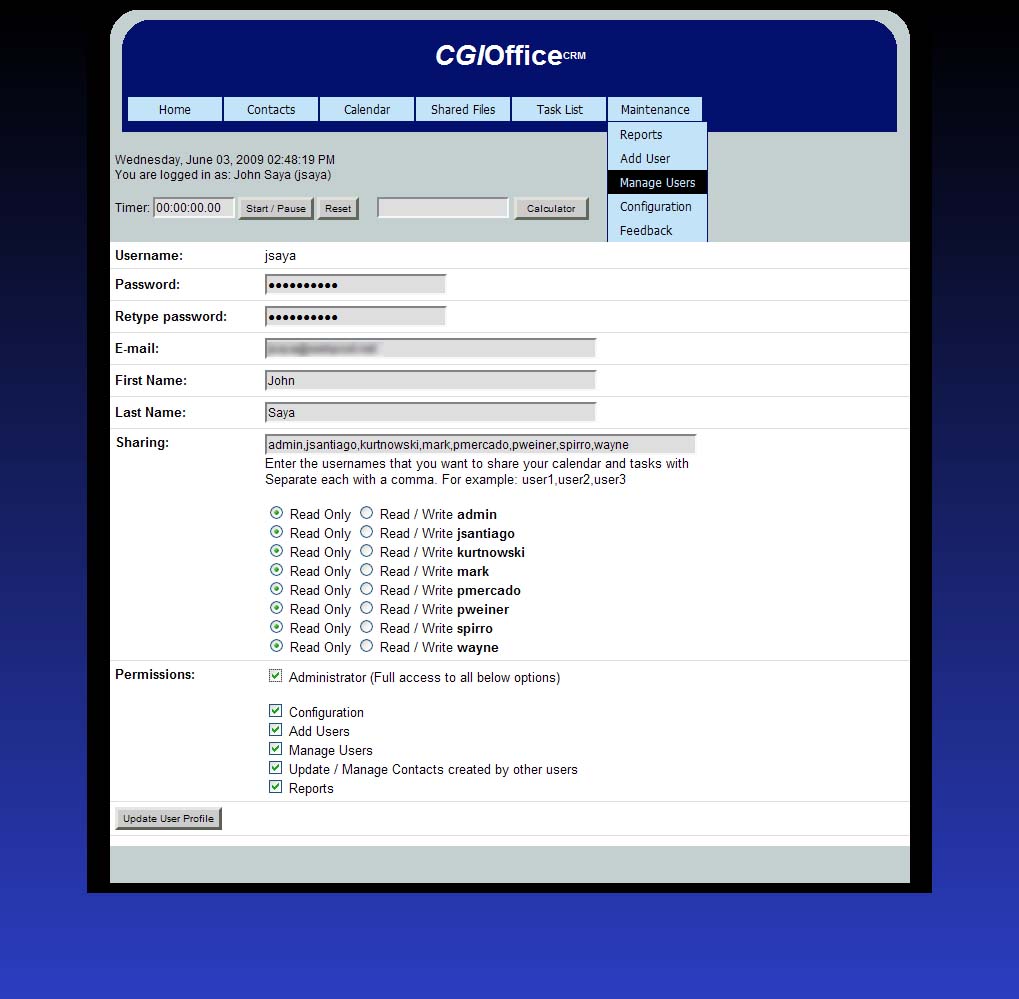Screen dimensions: 1019x999
Task: Open the Shared Files tab
Action: 463,109
